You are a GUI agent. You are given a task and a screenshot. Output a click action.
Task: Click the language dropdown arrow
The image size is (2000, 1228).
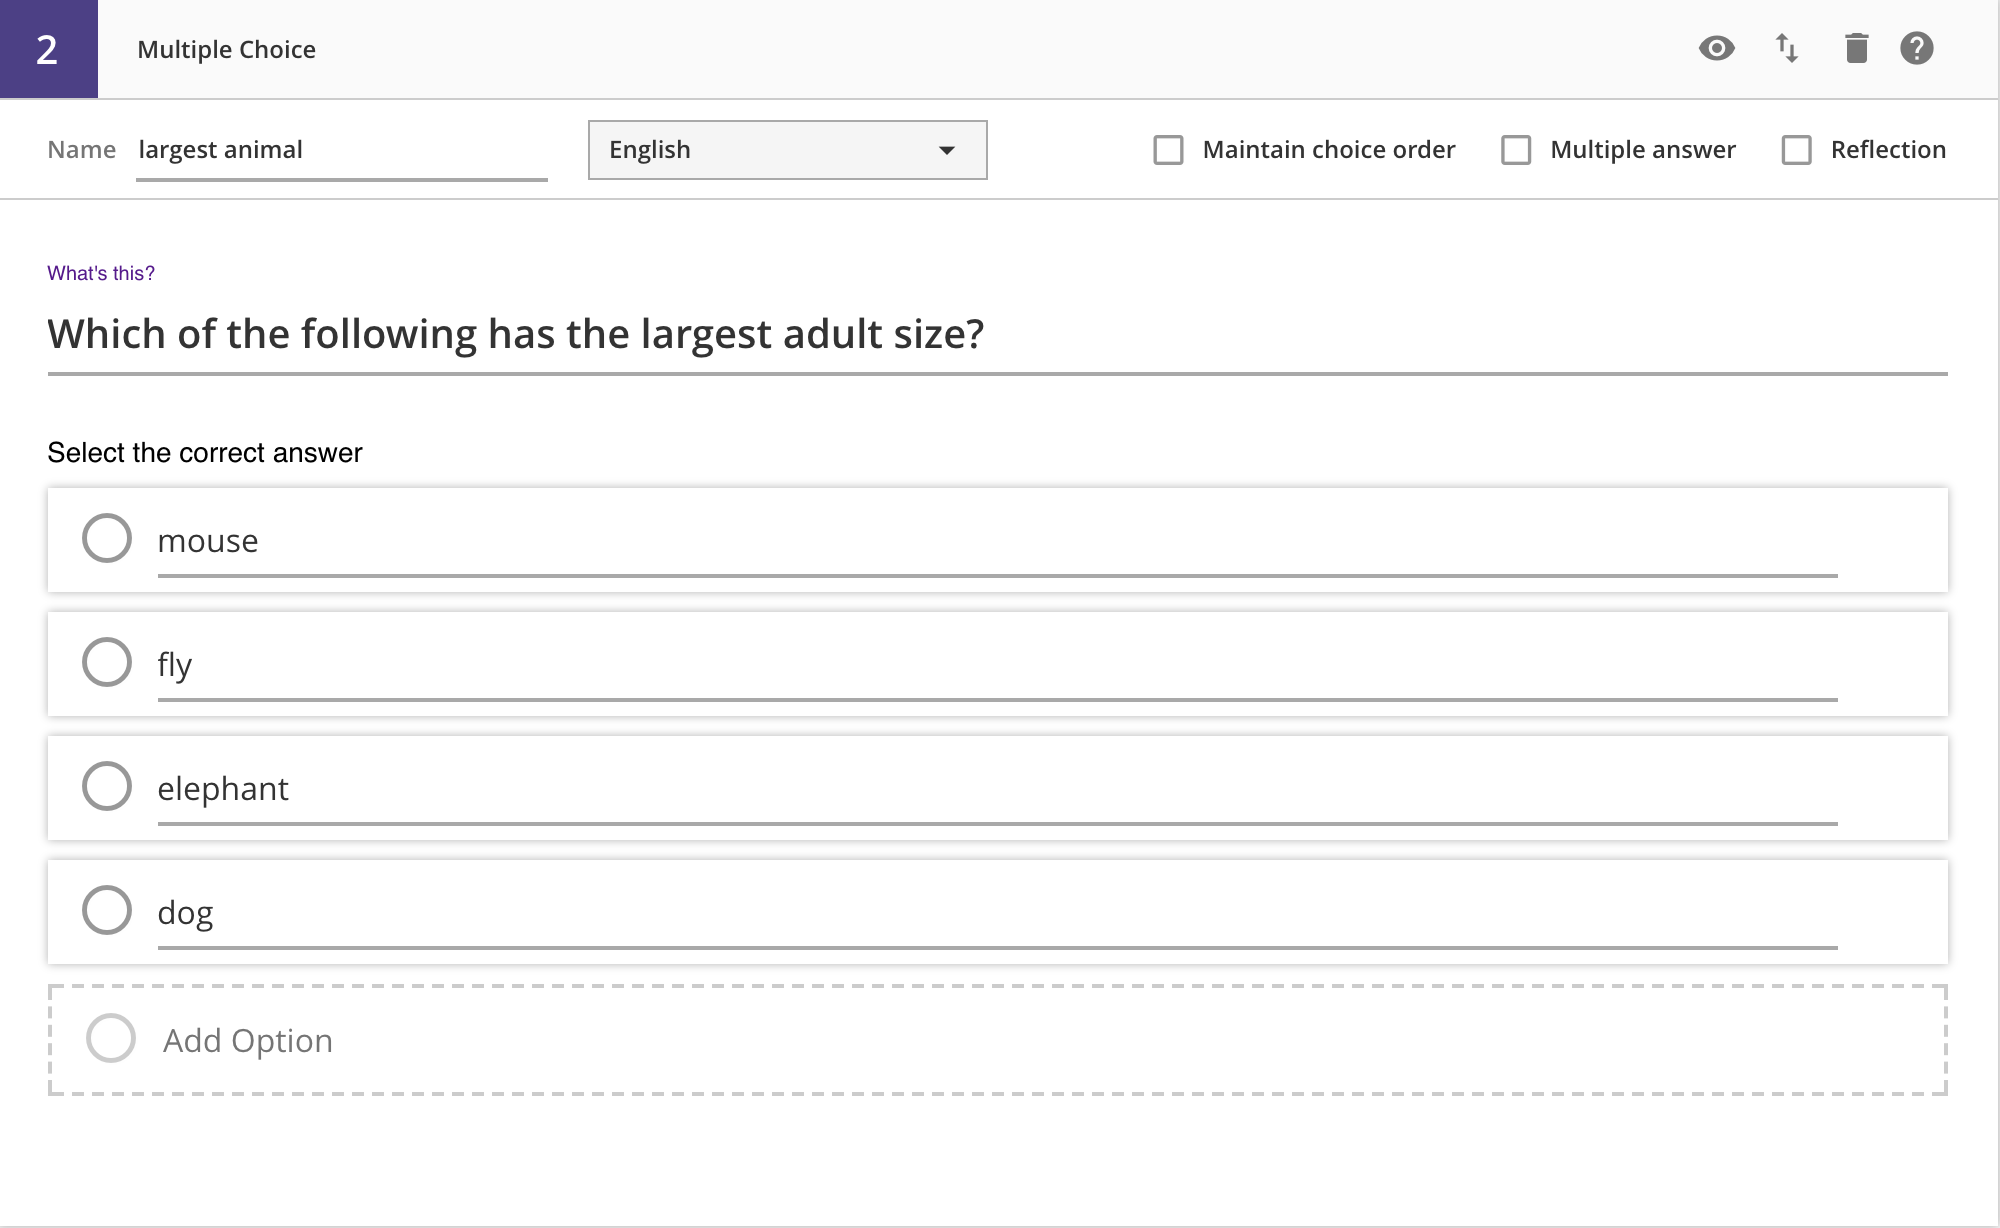pos(946,150)
